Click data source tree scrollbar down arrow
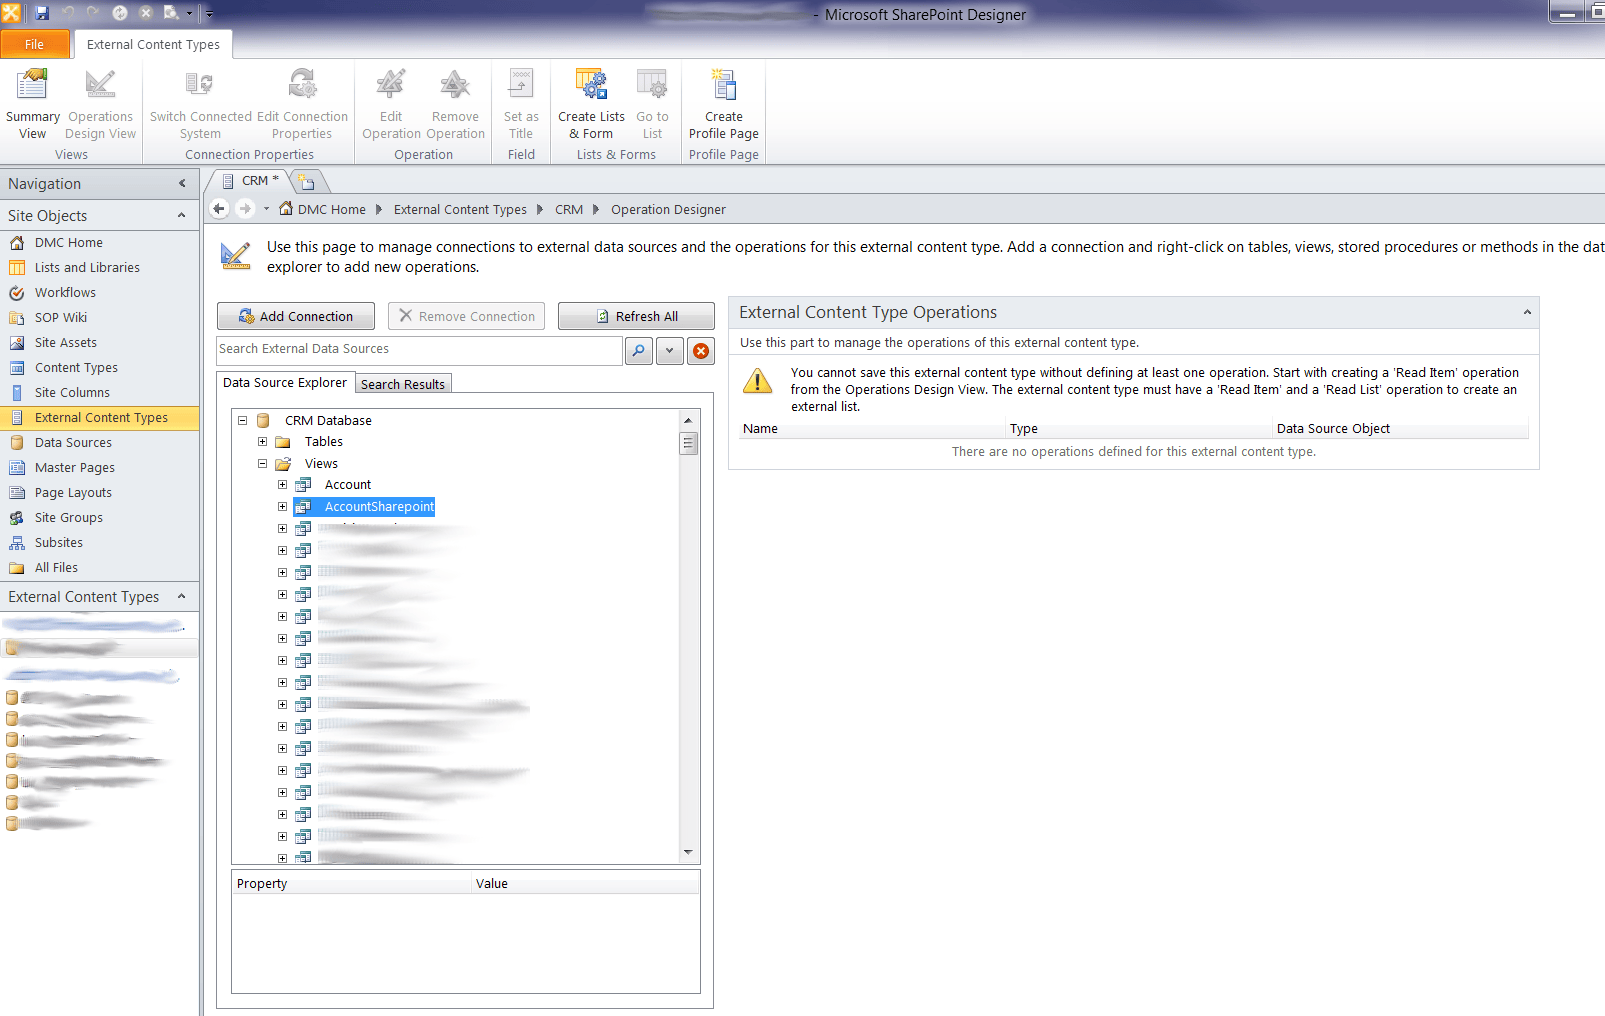Viewport: 1605px width, 1016px height. tap(688, 852)
